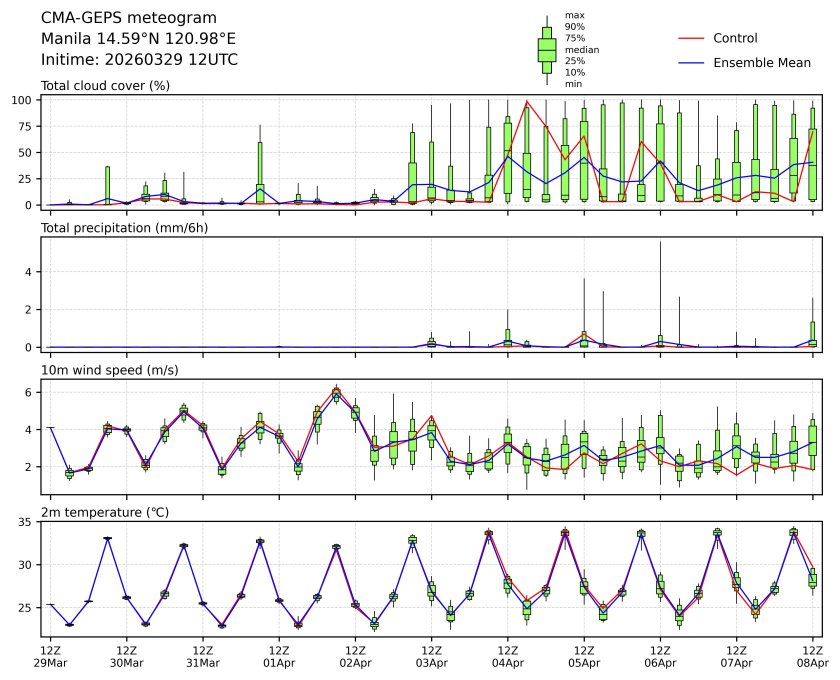
Task: Click the 12Z 01Apr axis tick label
Action: (279, 655)
